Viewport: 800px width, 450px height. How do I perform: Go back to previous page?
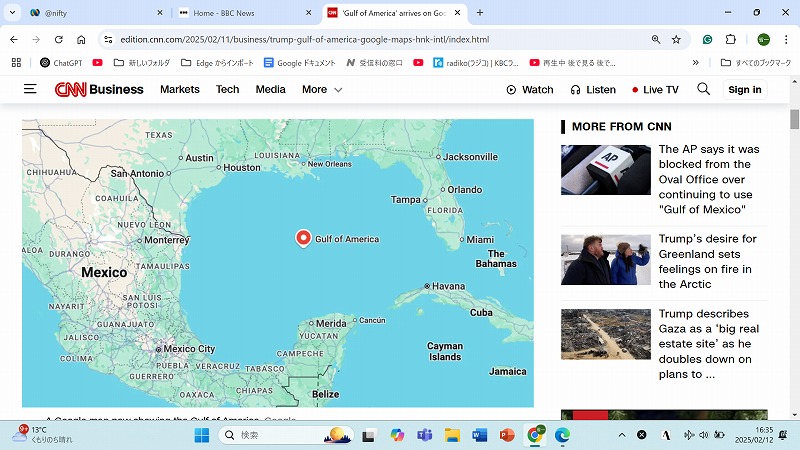coord(14,39)
